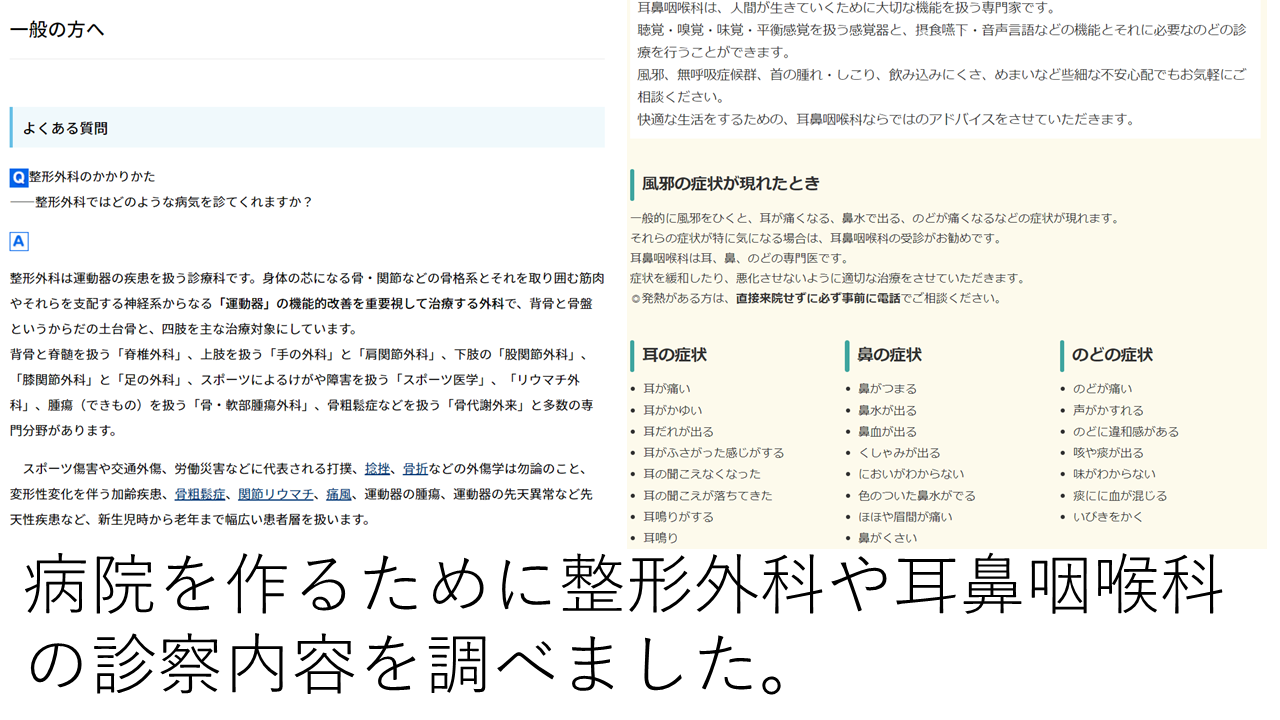Click the 鼻水が出る list item
Image resolution: width=1280 pixels, height=720 pixels.
point(887,410)
